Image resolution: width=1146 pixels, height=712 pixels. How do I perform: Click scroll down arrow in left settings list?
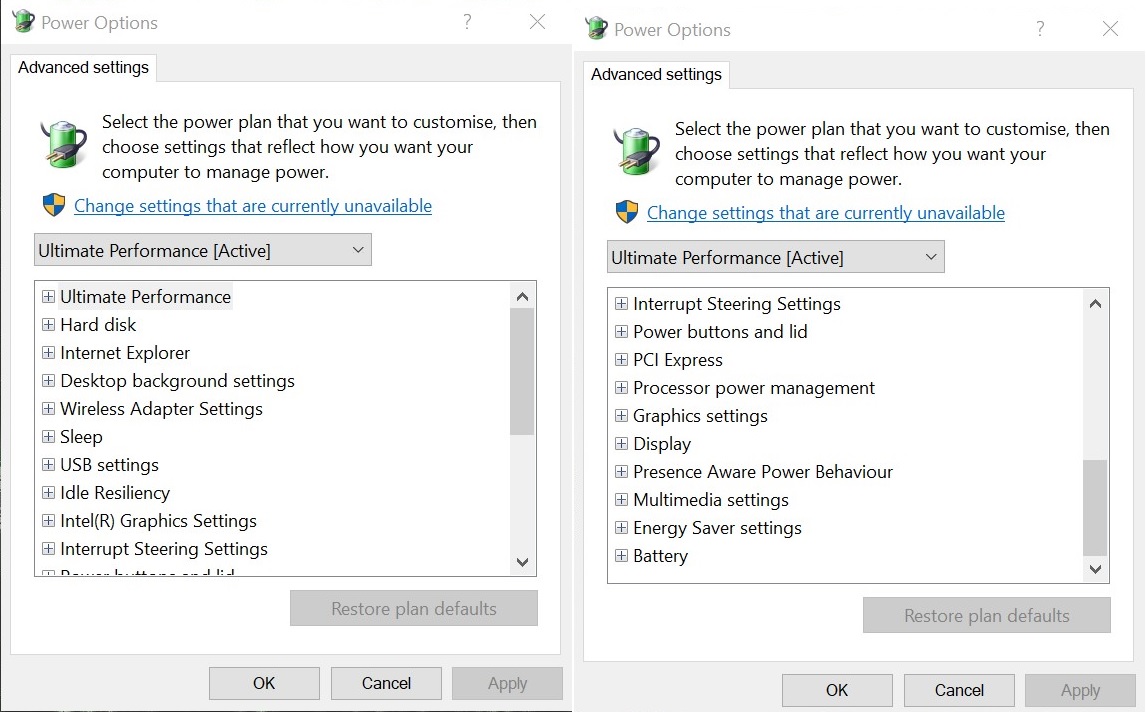point(522,562)
